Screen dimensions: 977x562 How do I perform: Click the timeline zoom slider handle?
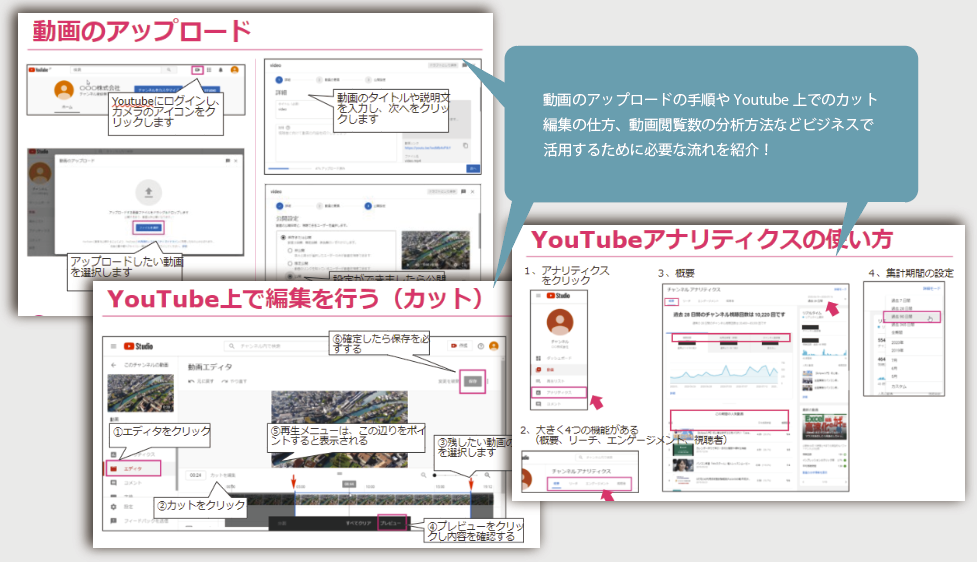435,475
